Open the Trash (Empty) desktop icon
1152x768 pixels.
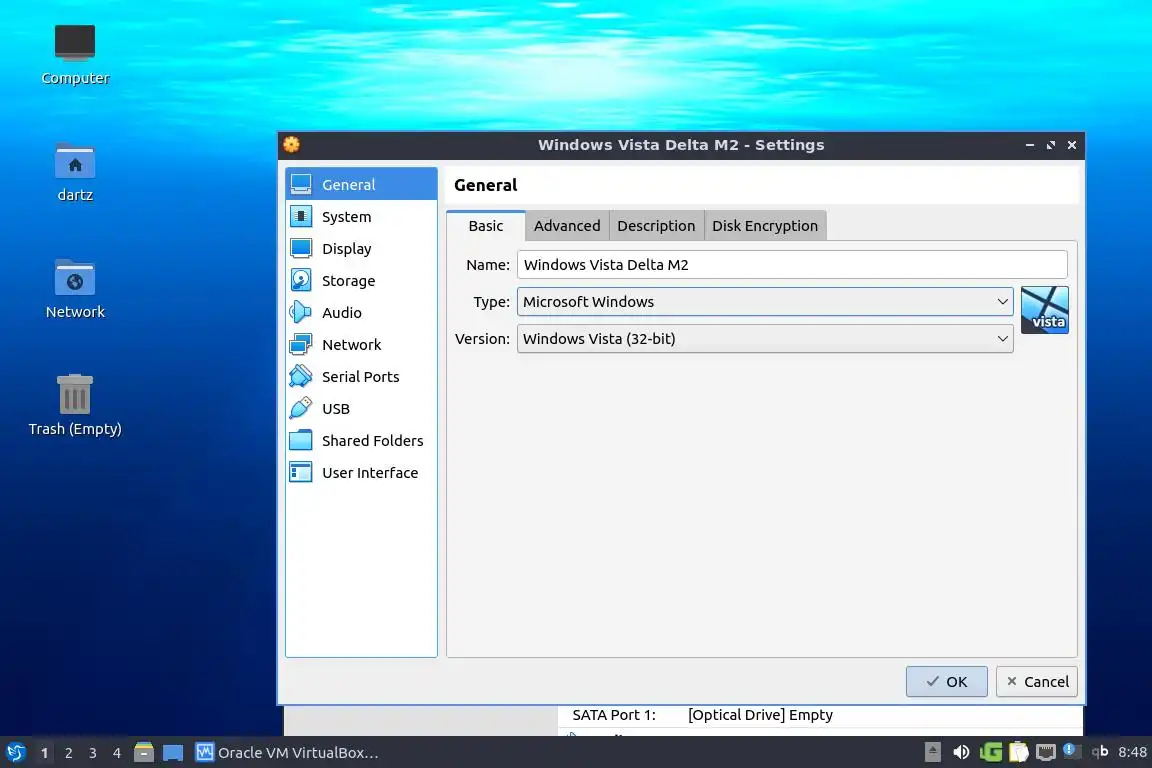coord(75,406)
